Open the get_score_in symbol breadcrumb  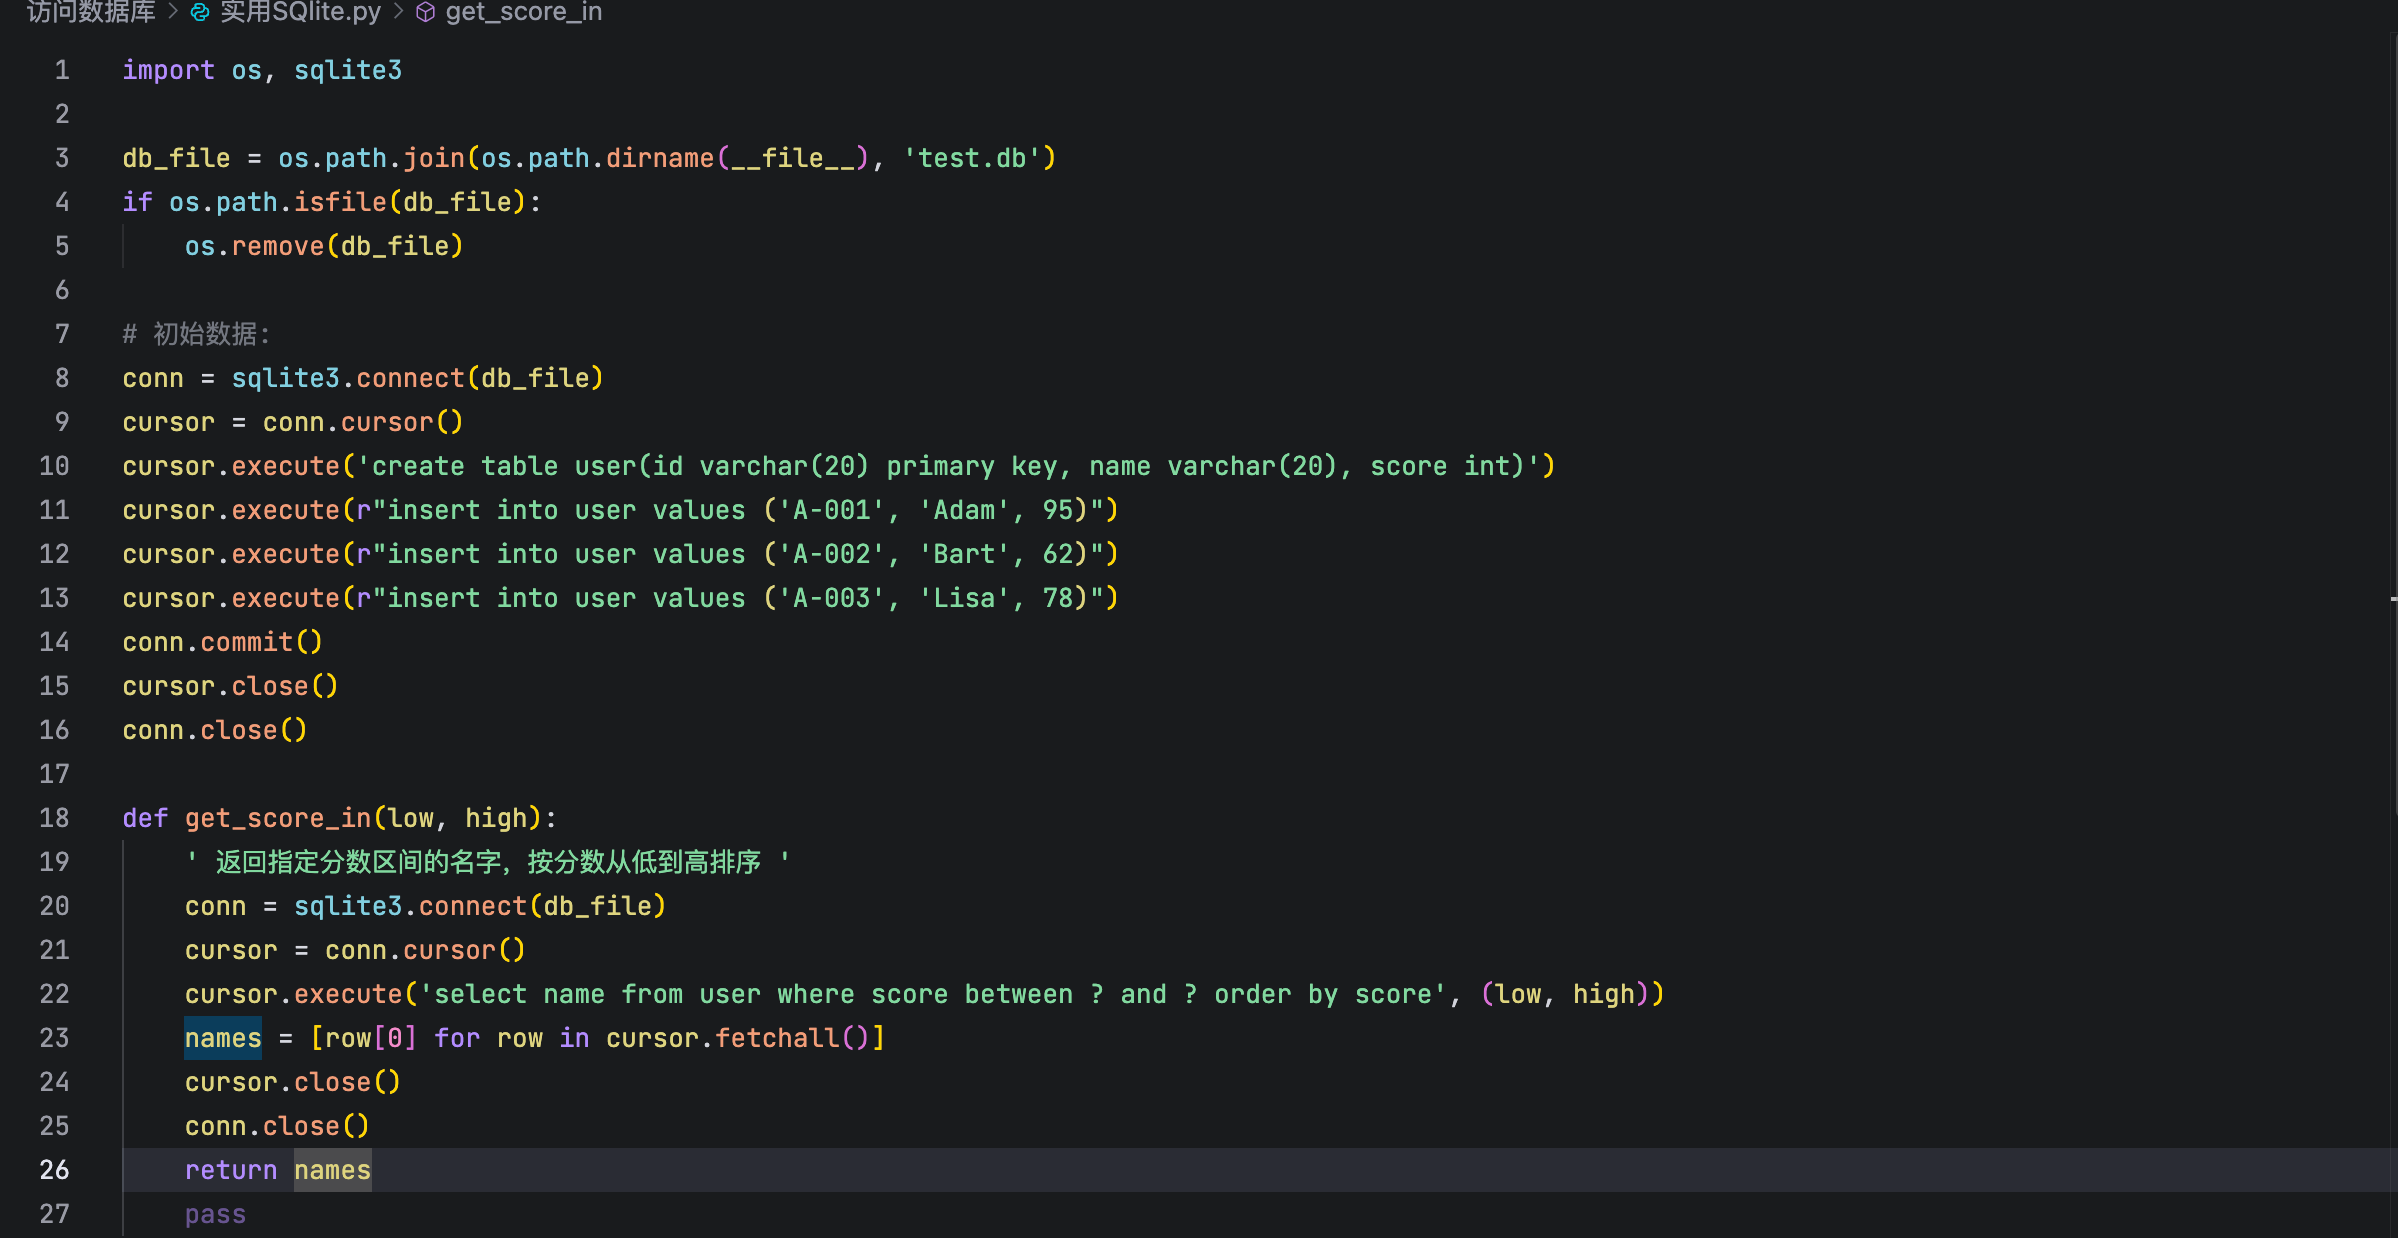(523, 12)
